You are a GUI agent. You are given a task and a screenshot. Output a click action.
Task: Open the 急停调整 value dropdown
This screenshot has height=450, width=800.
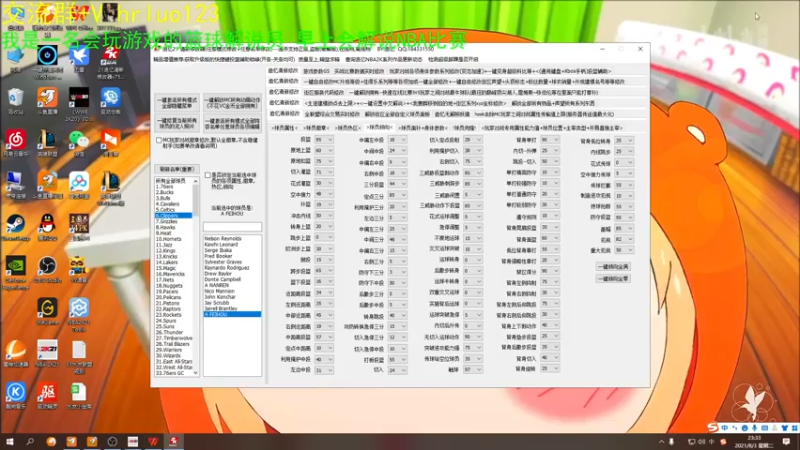click(472, 227)
